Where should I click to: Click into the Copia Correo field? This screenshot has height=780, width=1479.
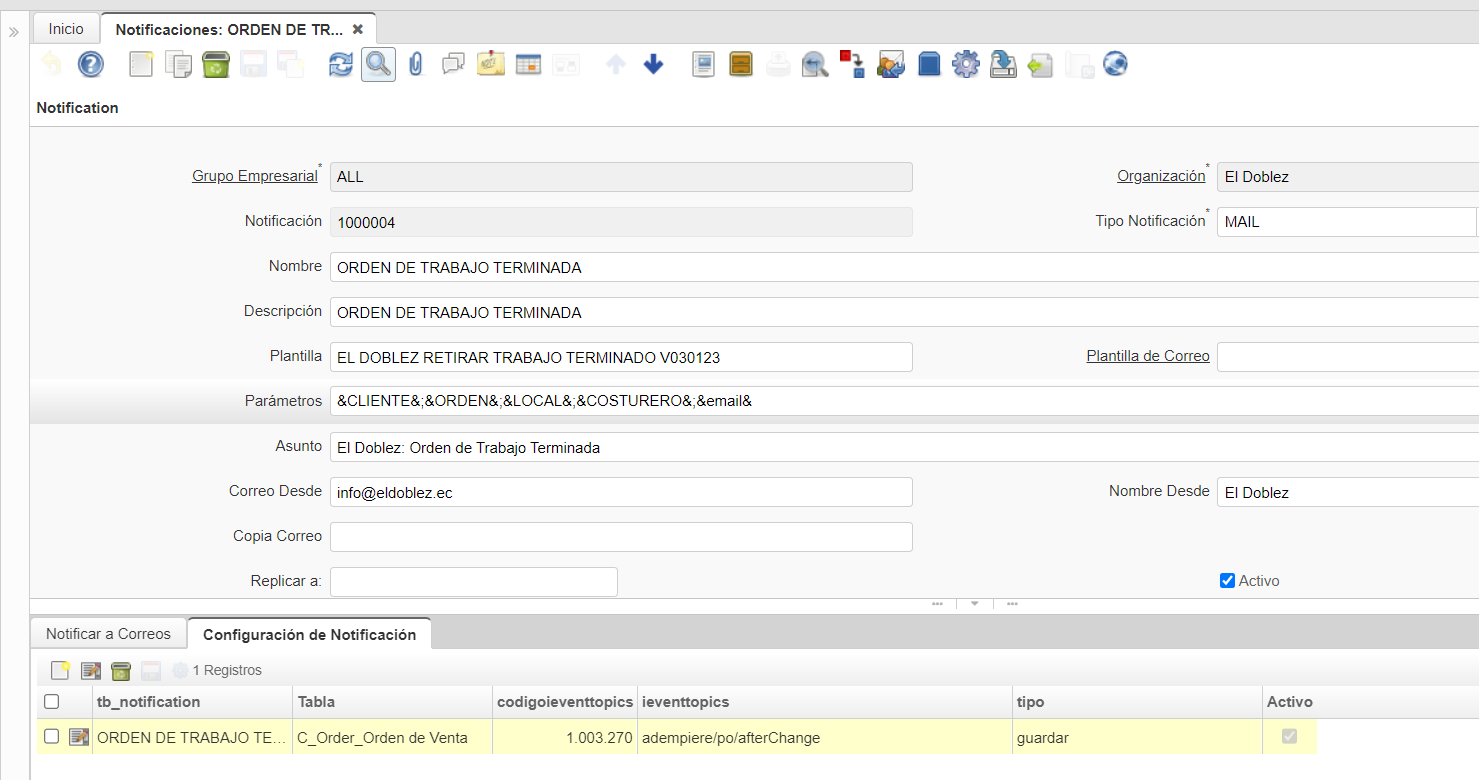click(x=620, y=537)
